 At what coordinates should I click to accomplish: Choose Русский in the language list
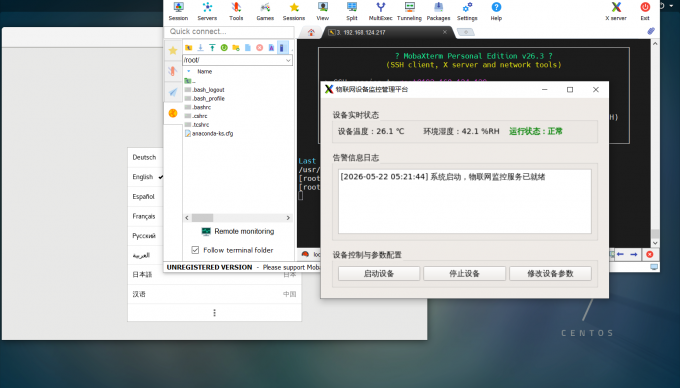tap(145, 235)
